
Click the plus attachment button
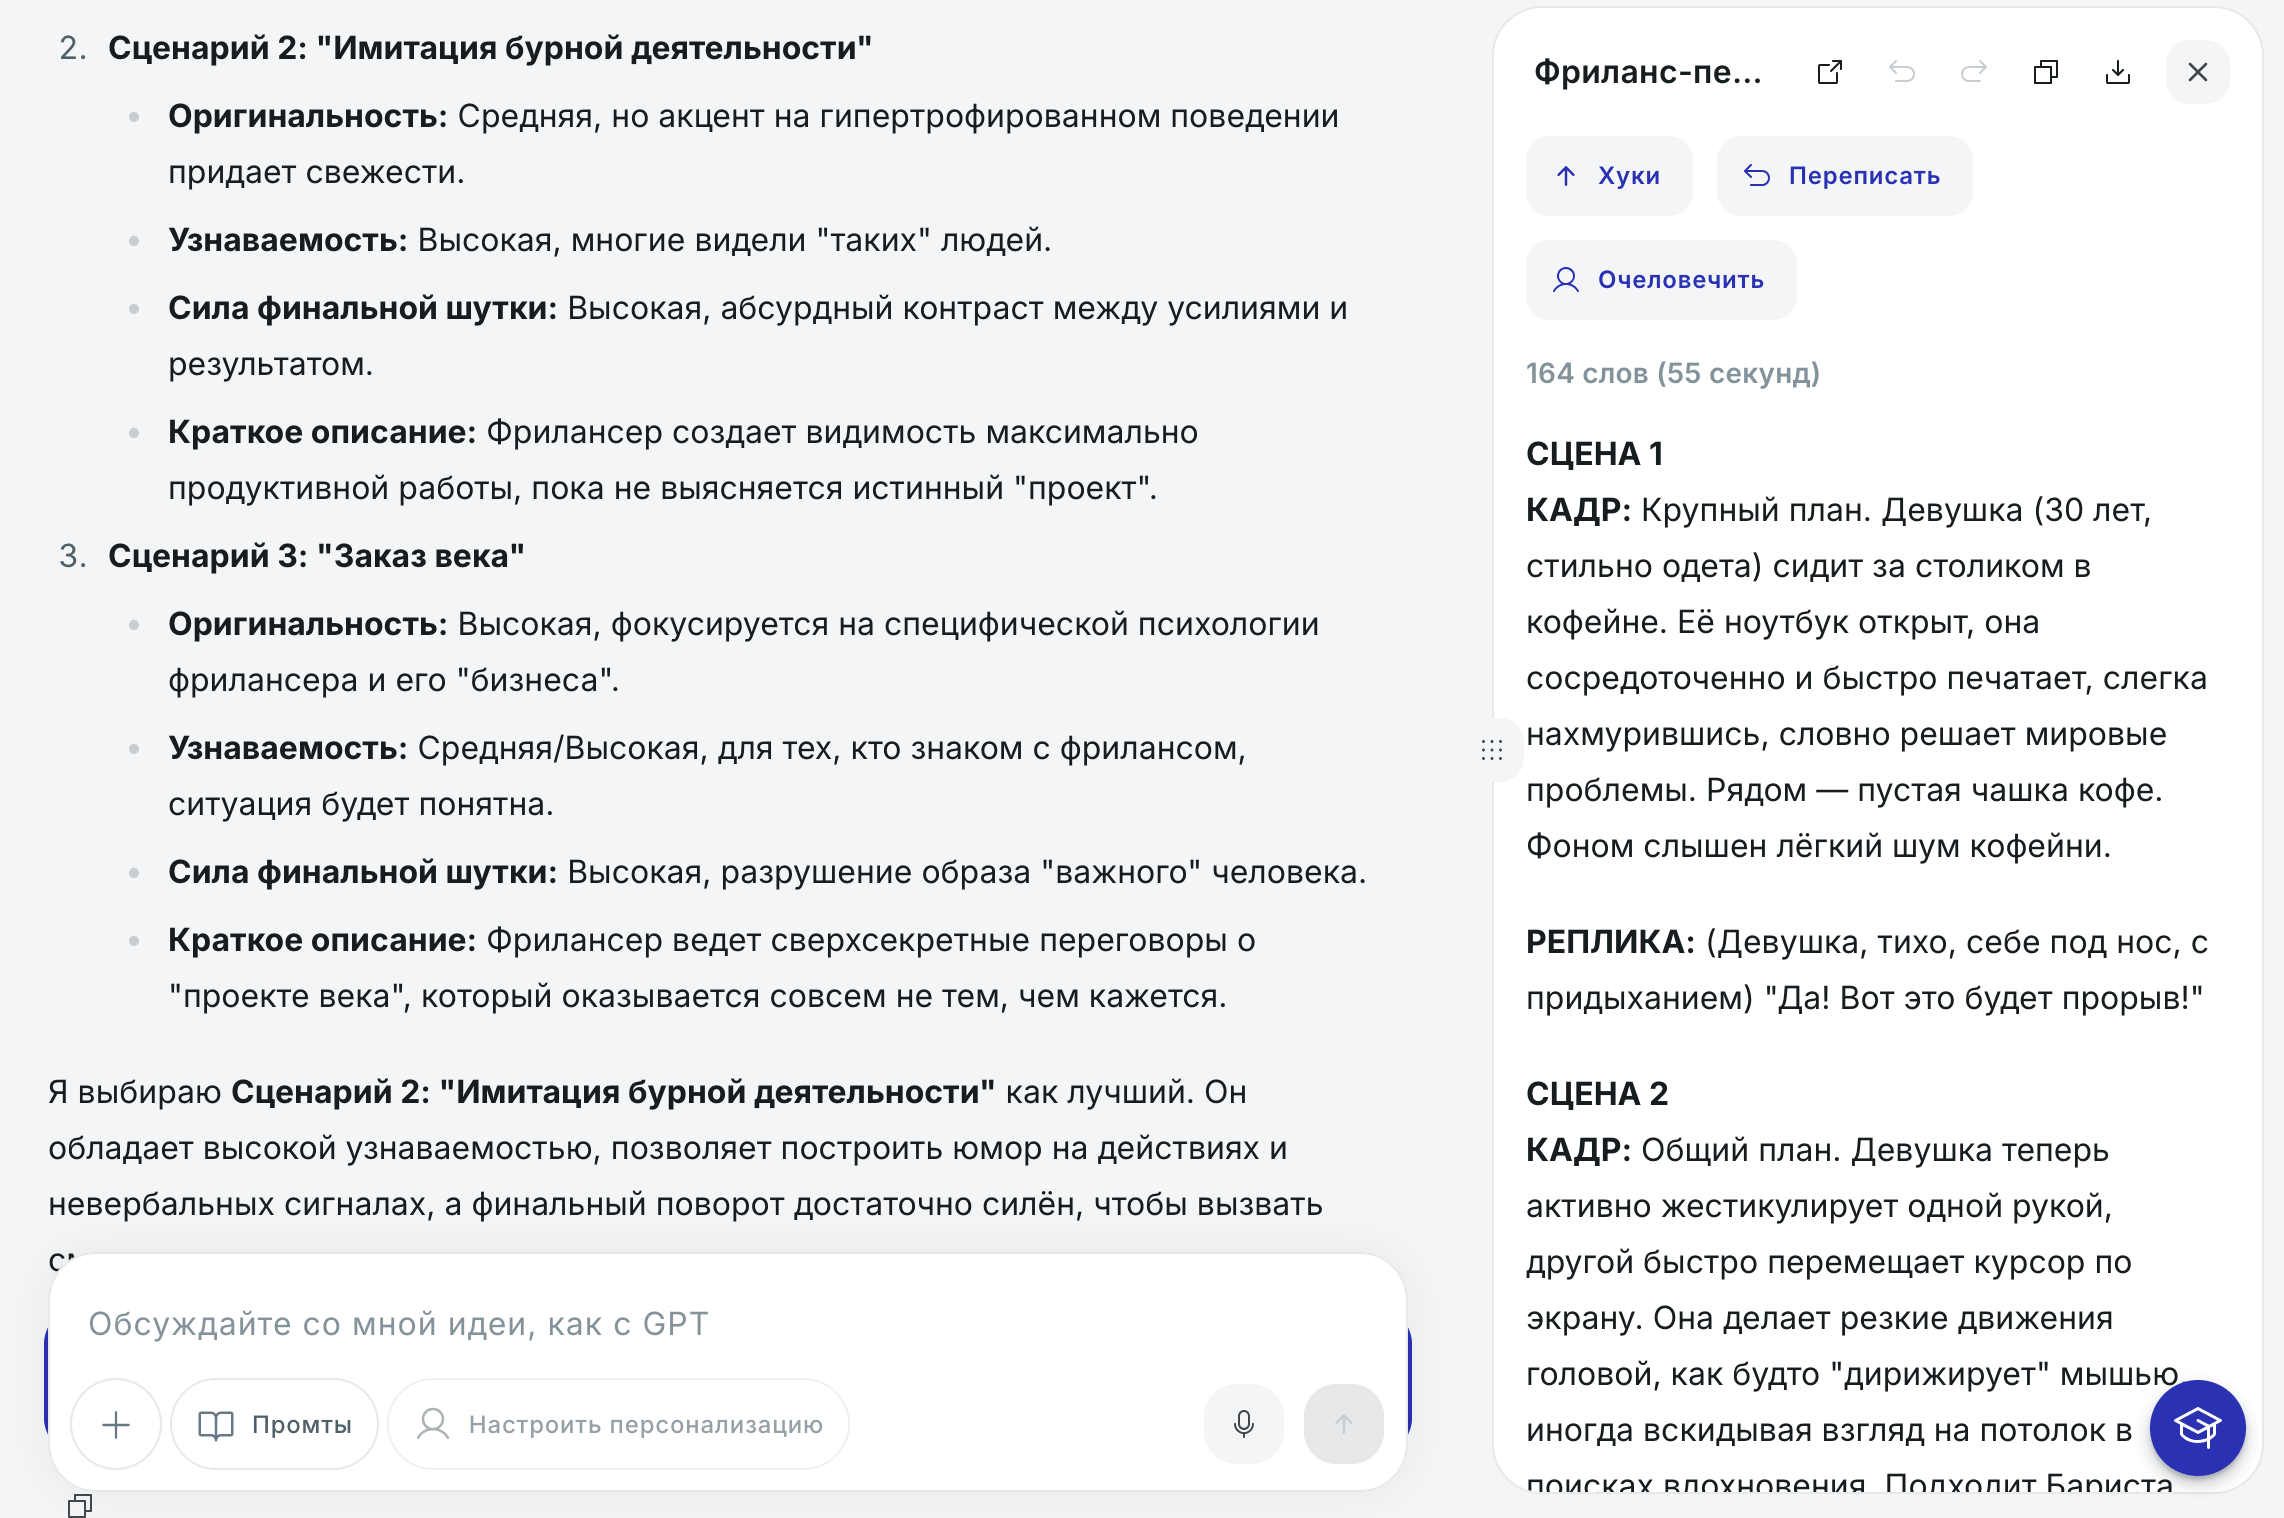(116, 1424)
